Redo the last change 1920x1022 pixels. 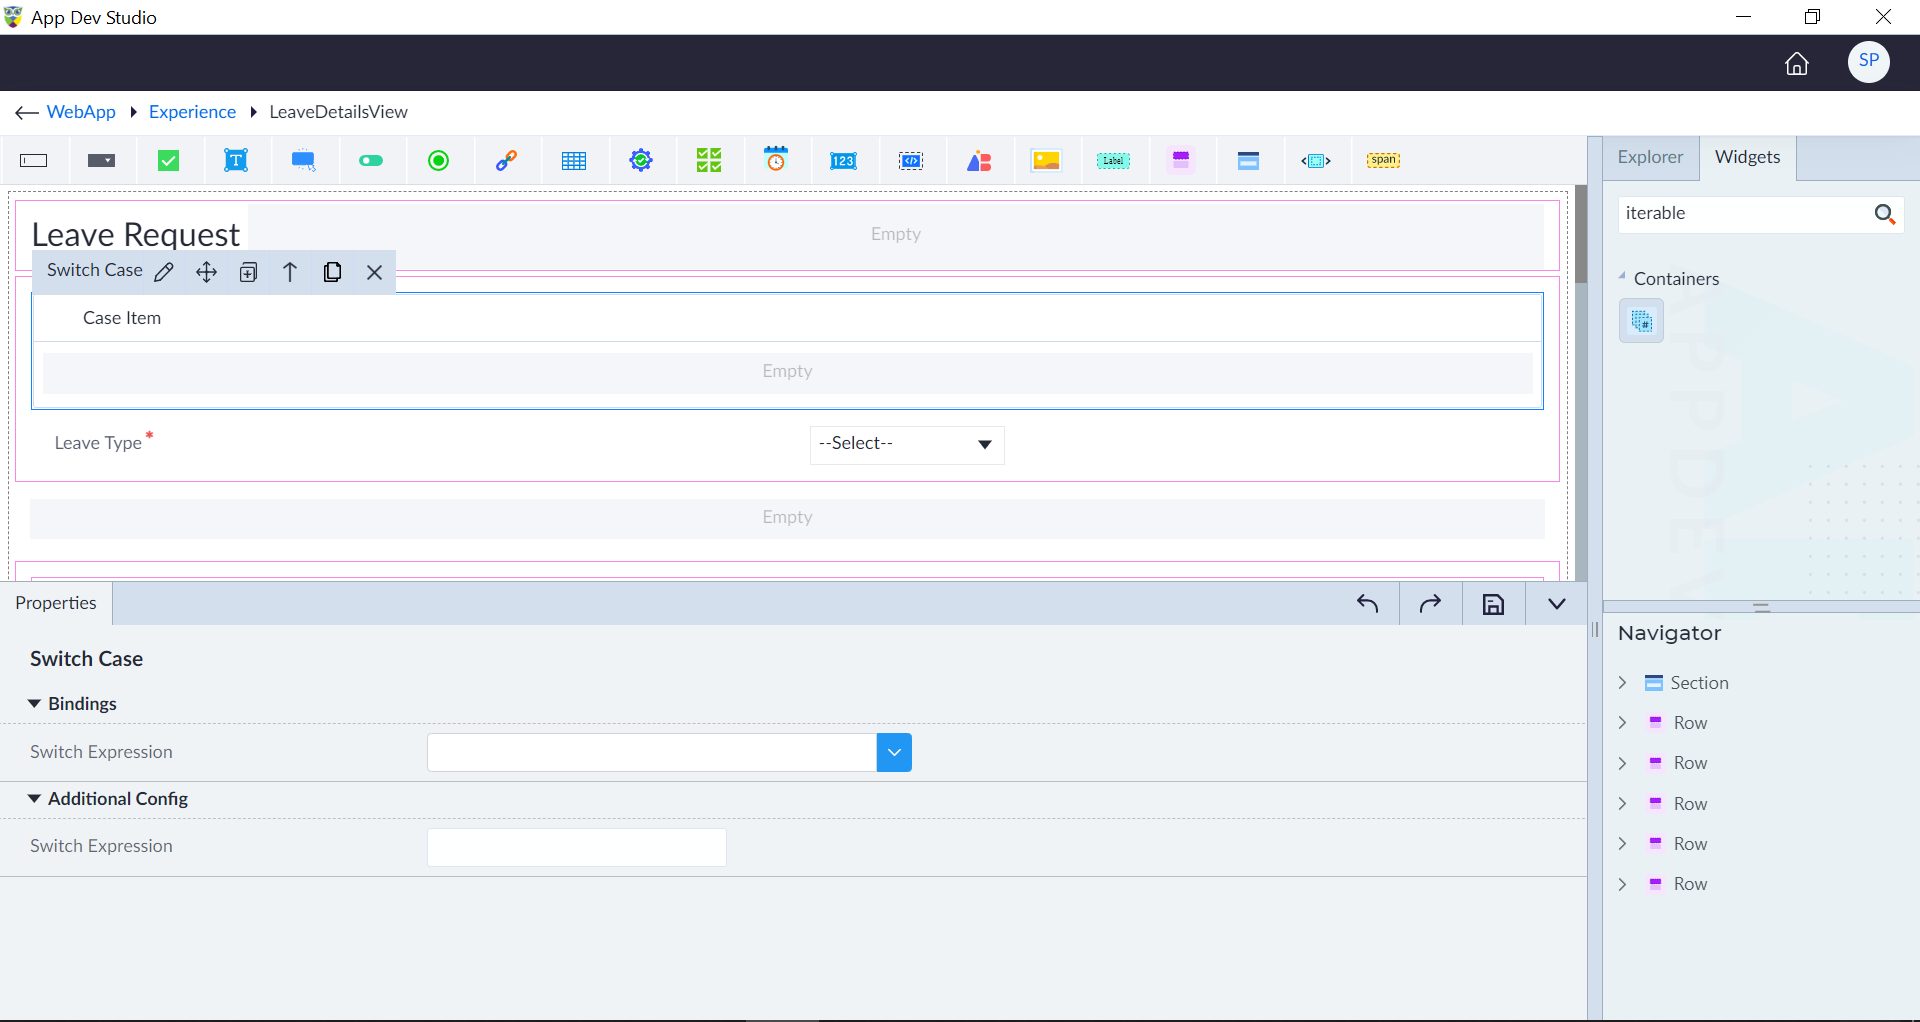pos(1430,604)
